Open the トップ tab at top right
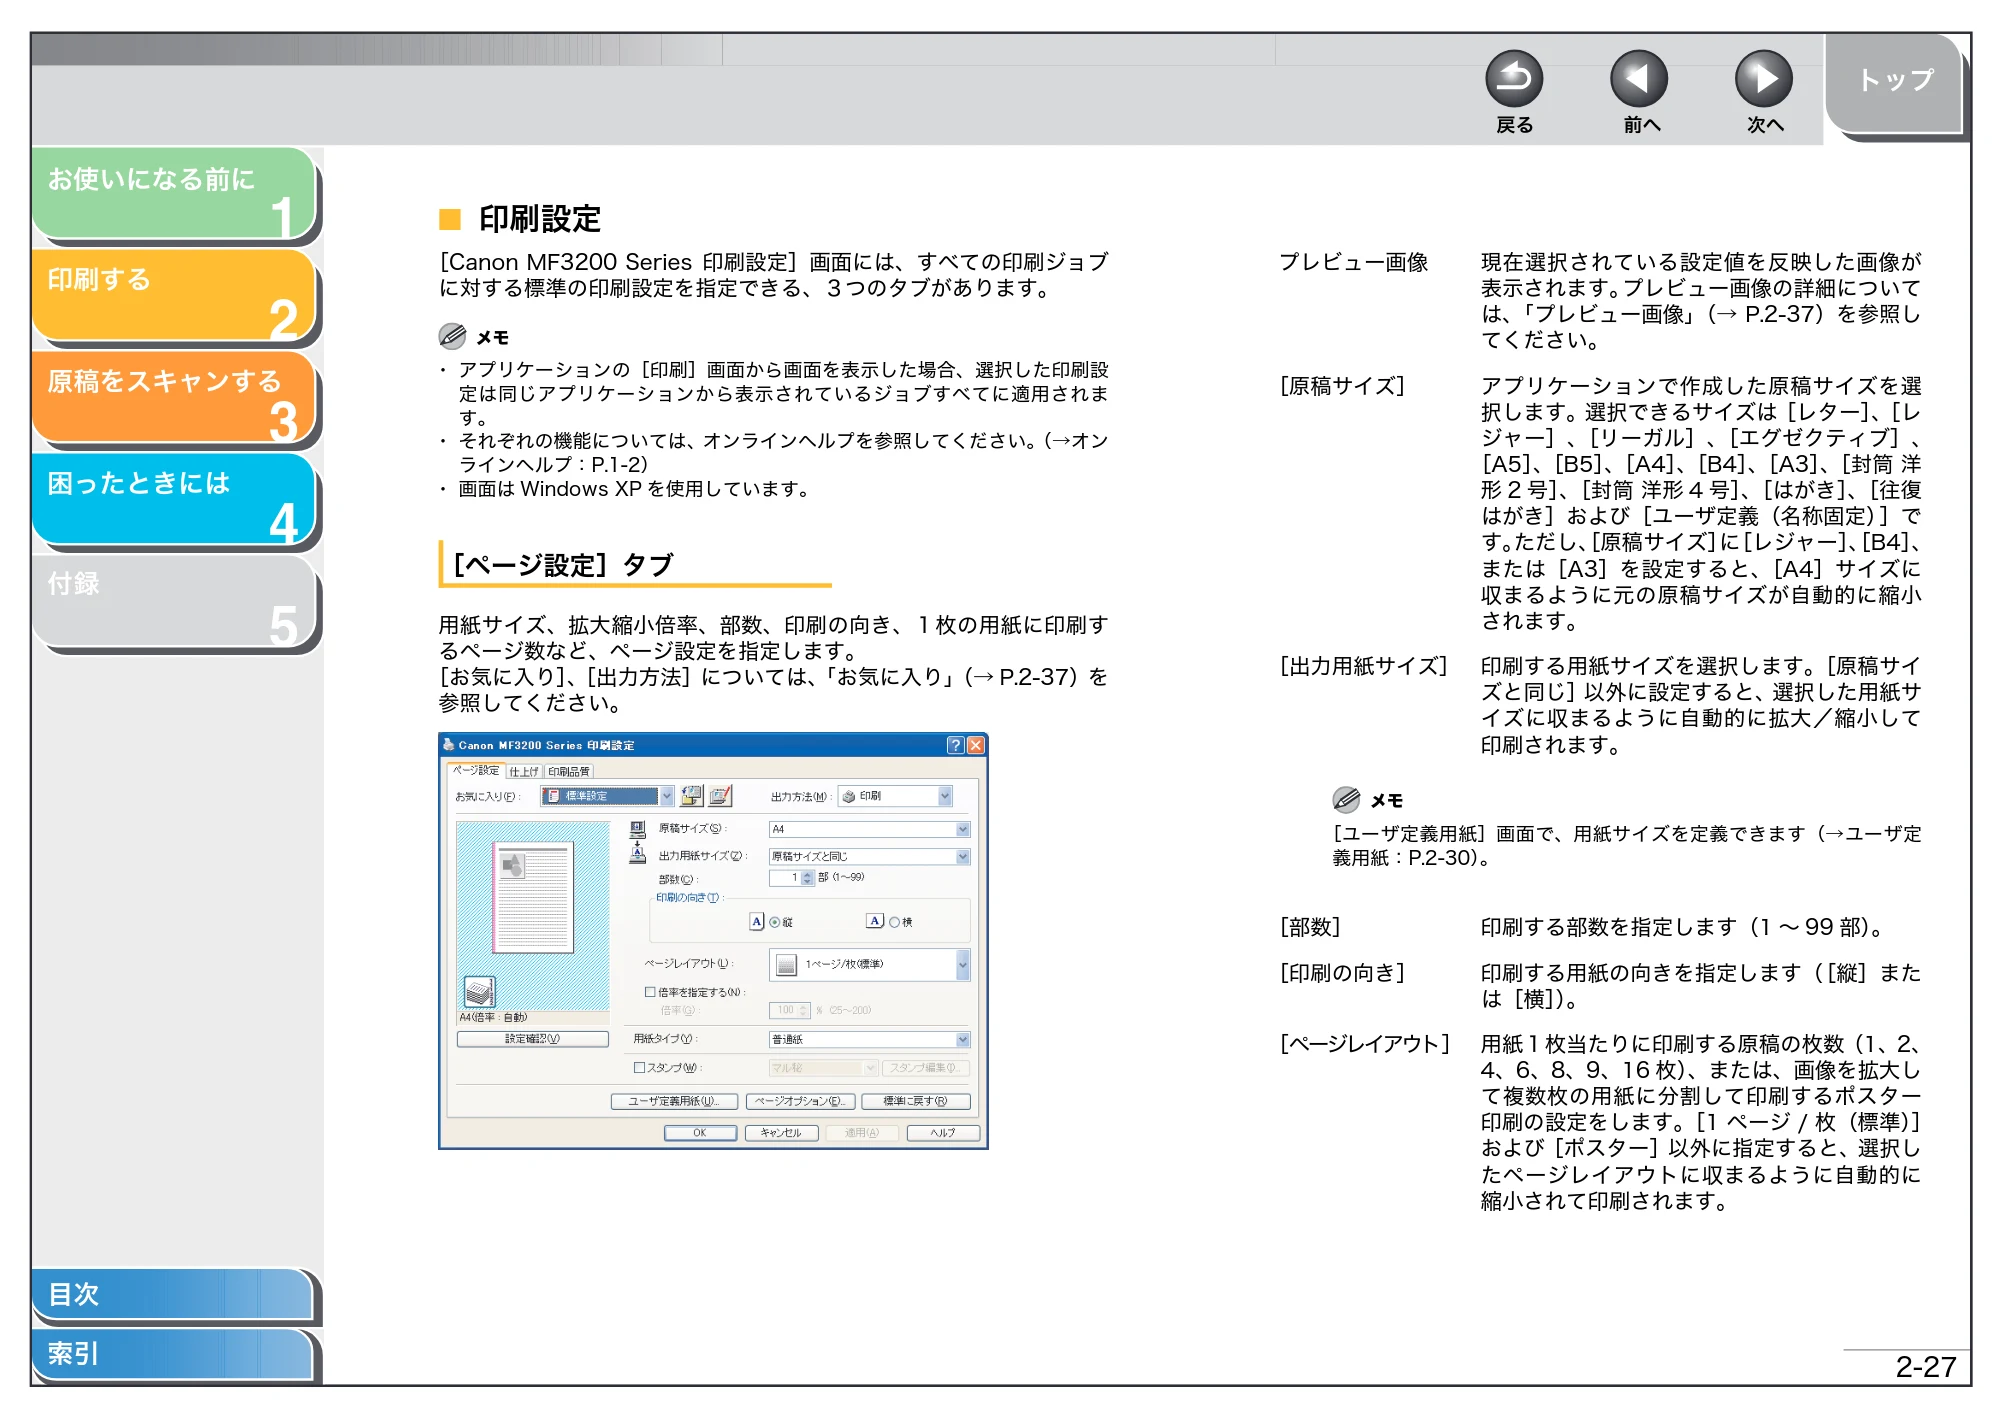Image resolution: width=2000 pixels, height=1415 pixels. click(1895, 82)
